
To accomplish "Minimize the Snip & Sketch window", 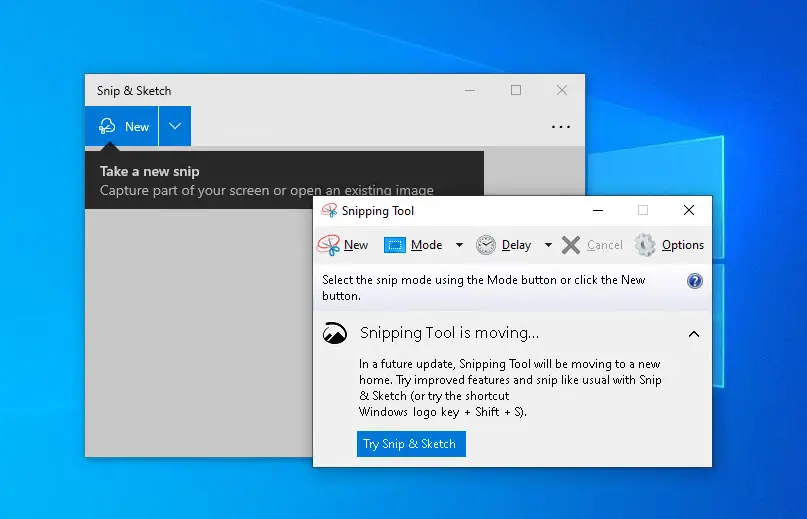I will tap(469, 91).
